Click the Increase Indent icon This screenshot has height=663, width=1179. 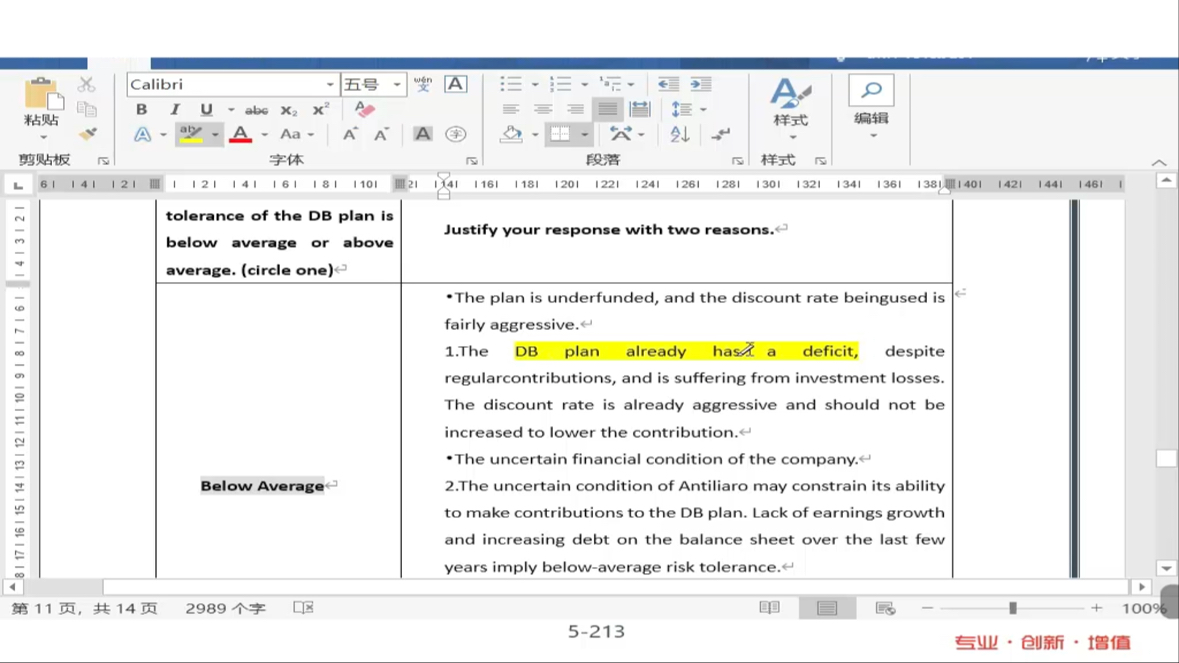(x=701, y=85)
